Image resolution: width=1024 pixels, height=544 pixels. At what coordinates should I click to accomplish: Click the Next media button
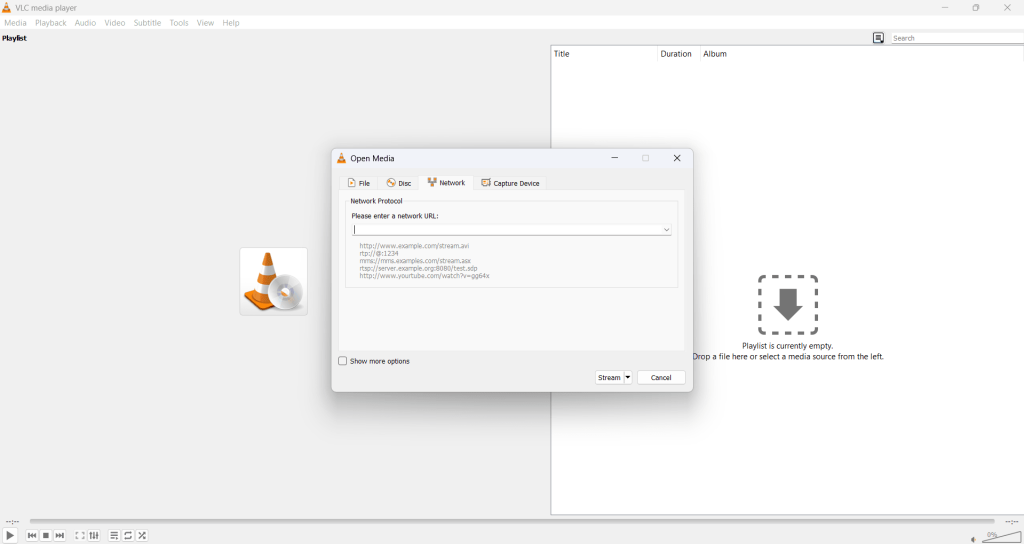(x=59, y=536)
